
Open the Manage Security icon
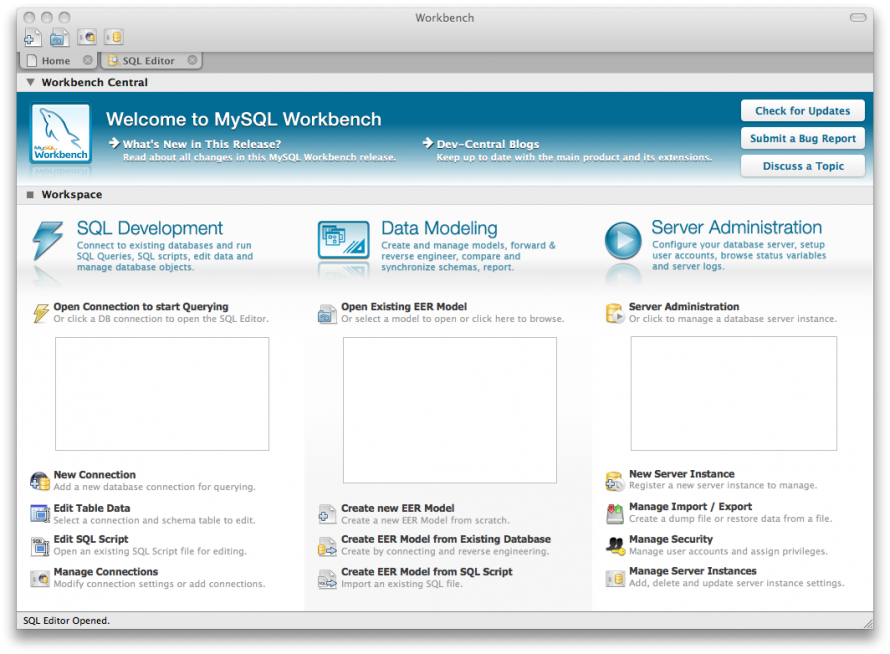click(615, 544)
